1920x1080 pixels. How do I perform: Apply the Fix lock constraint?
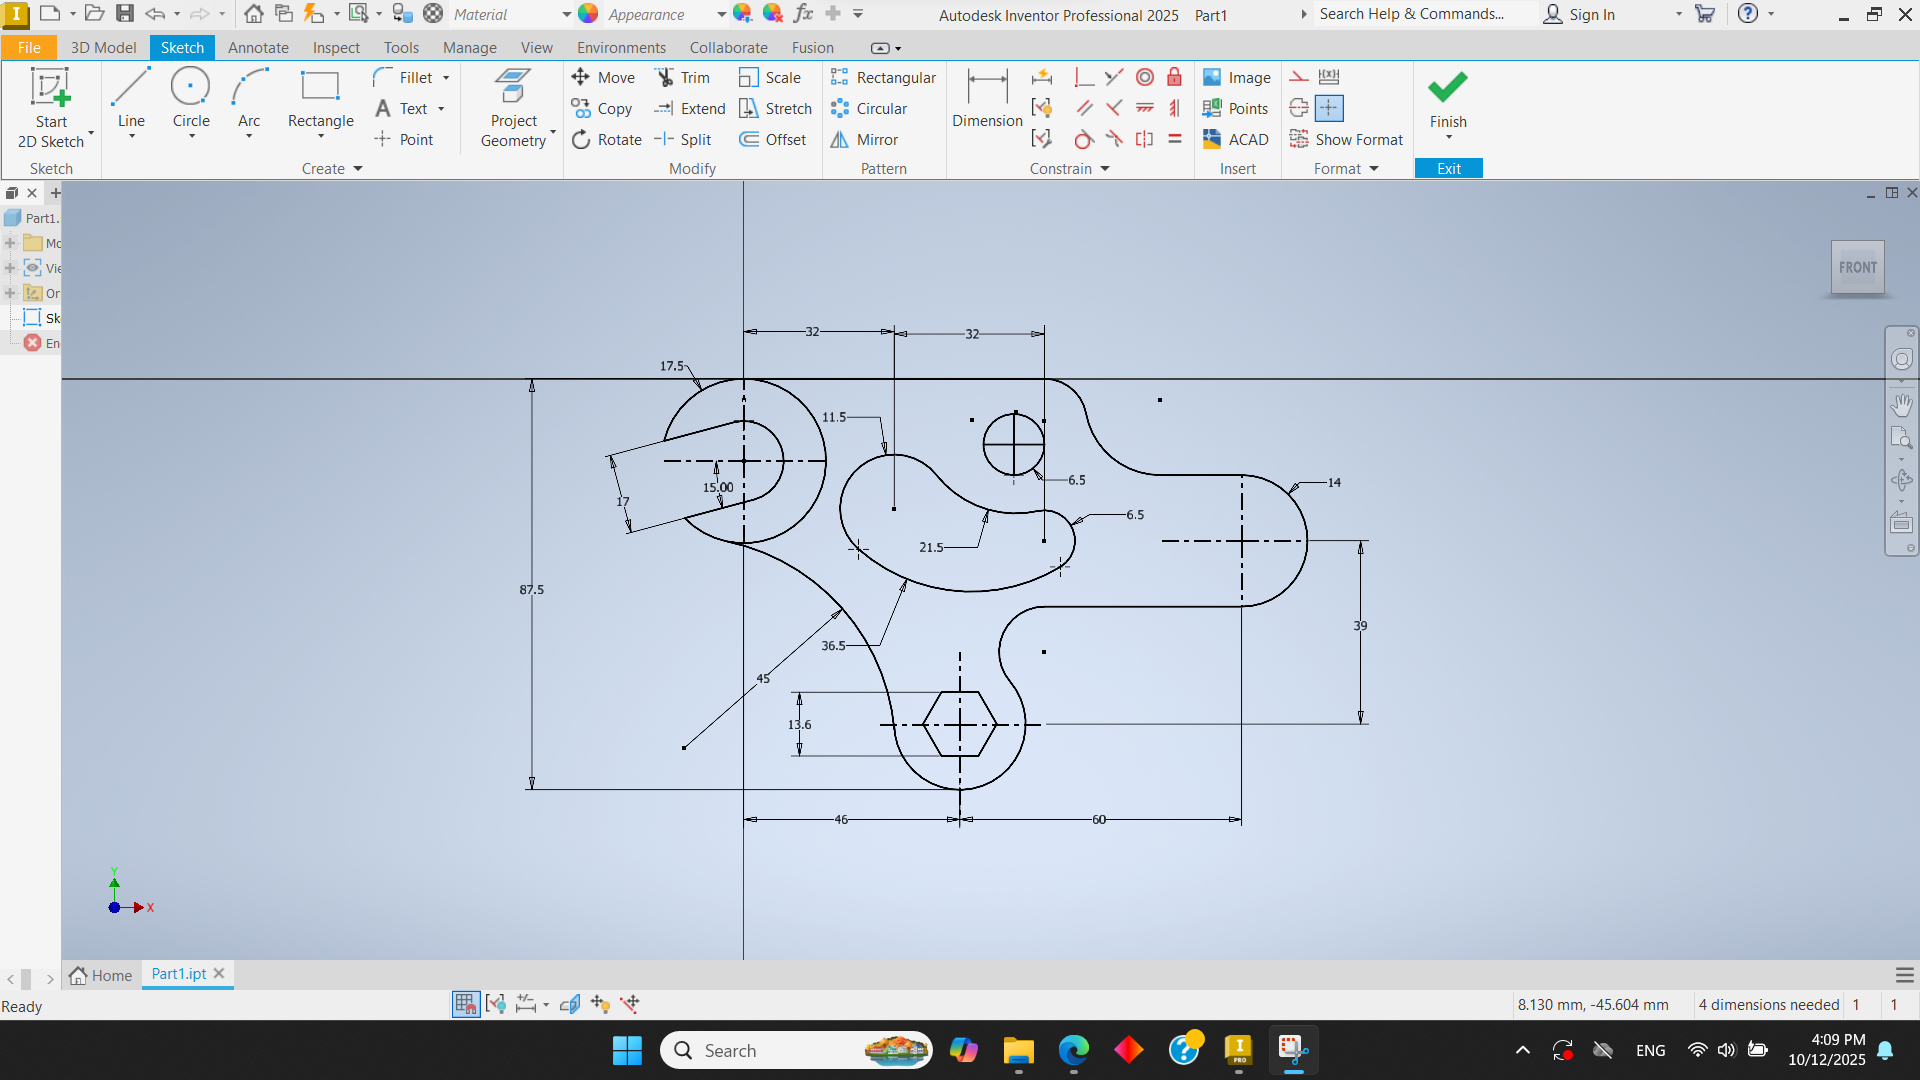pyautogui.click(x=1175, y=78)
